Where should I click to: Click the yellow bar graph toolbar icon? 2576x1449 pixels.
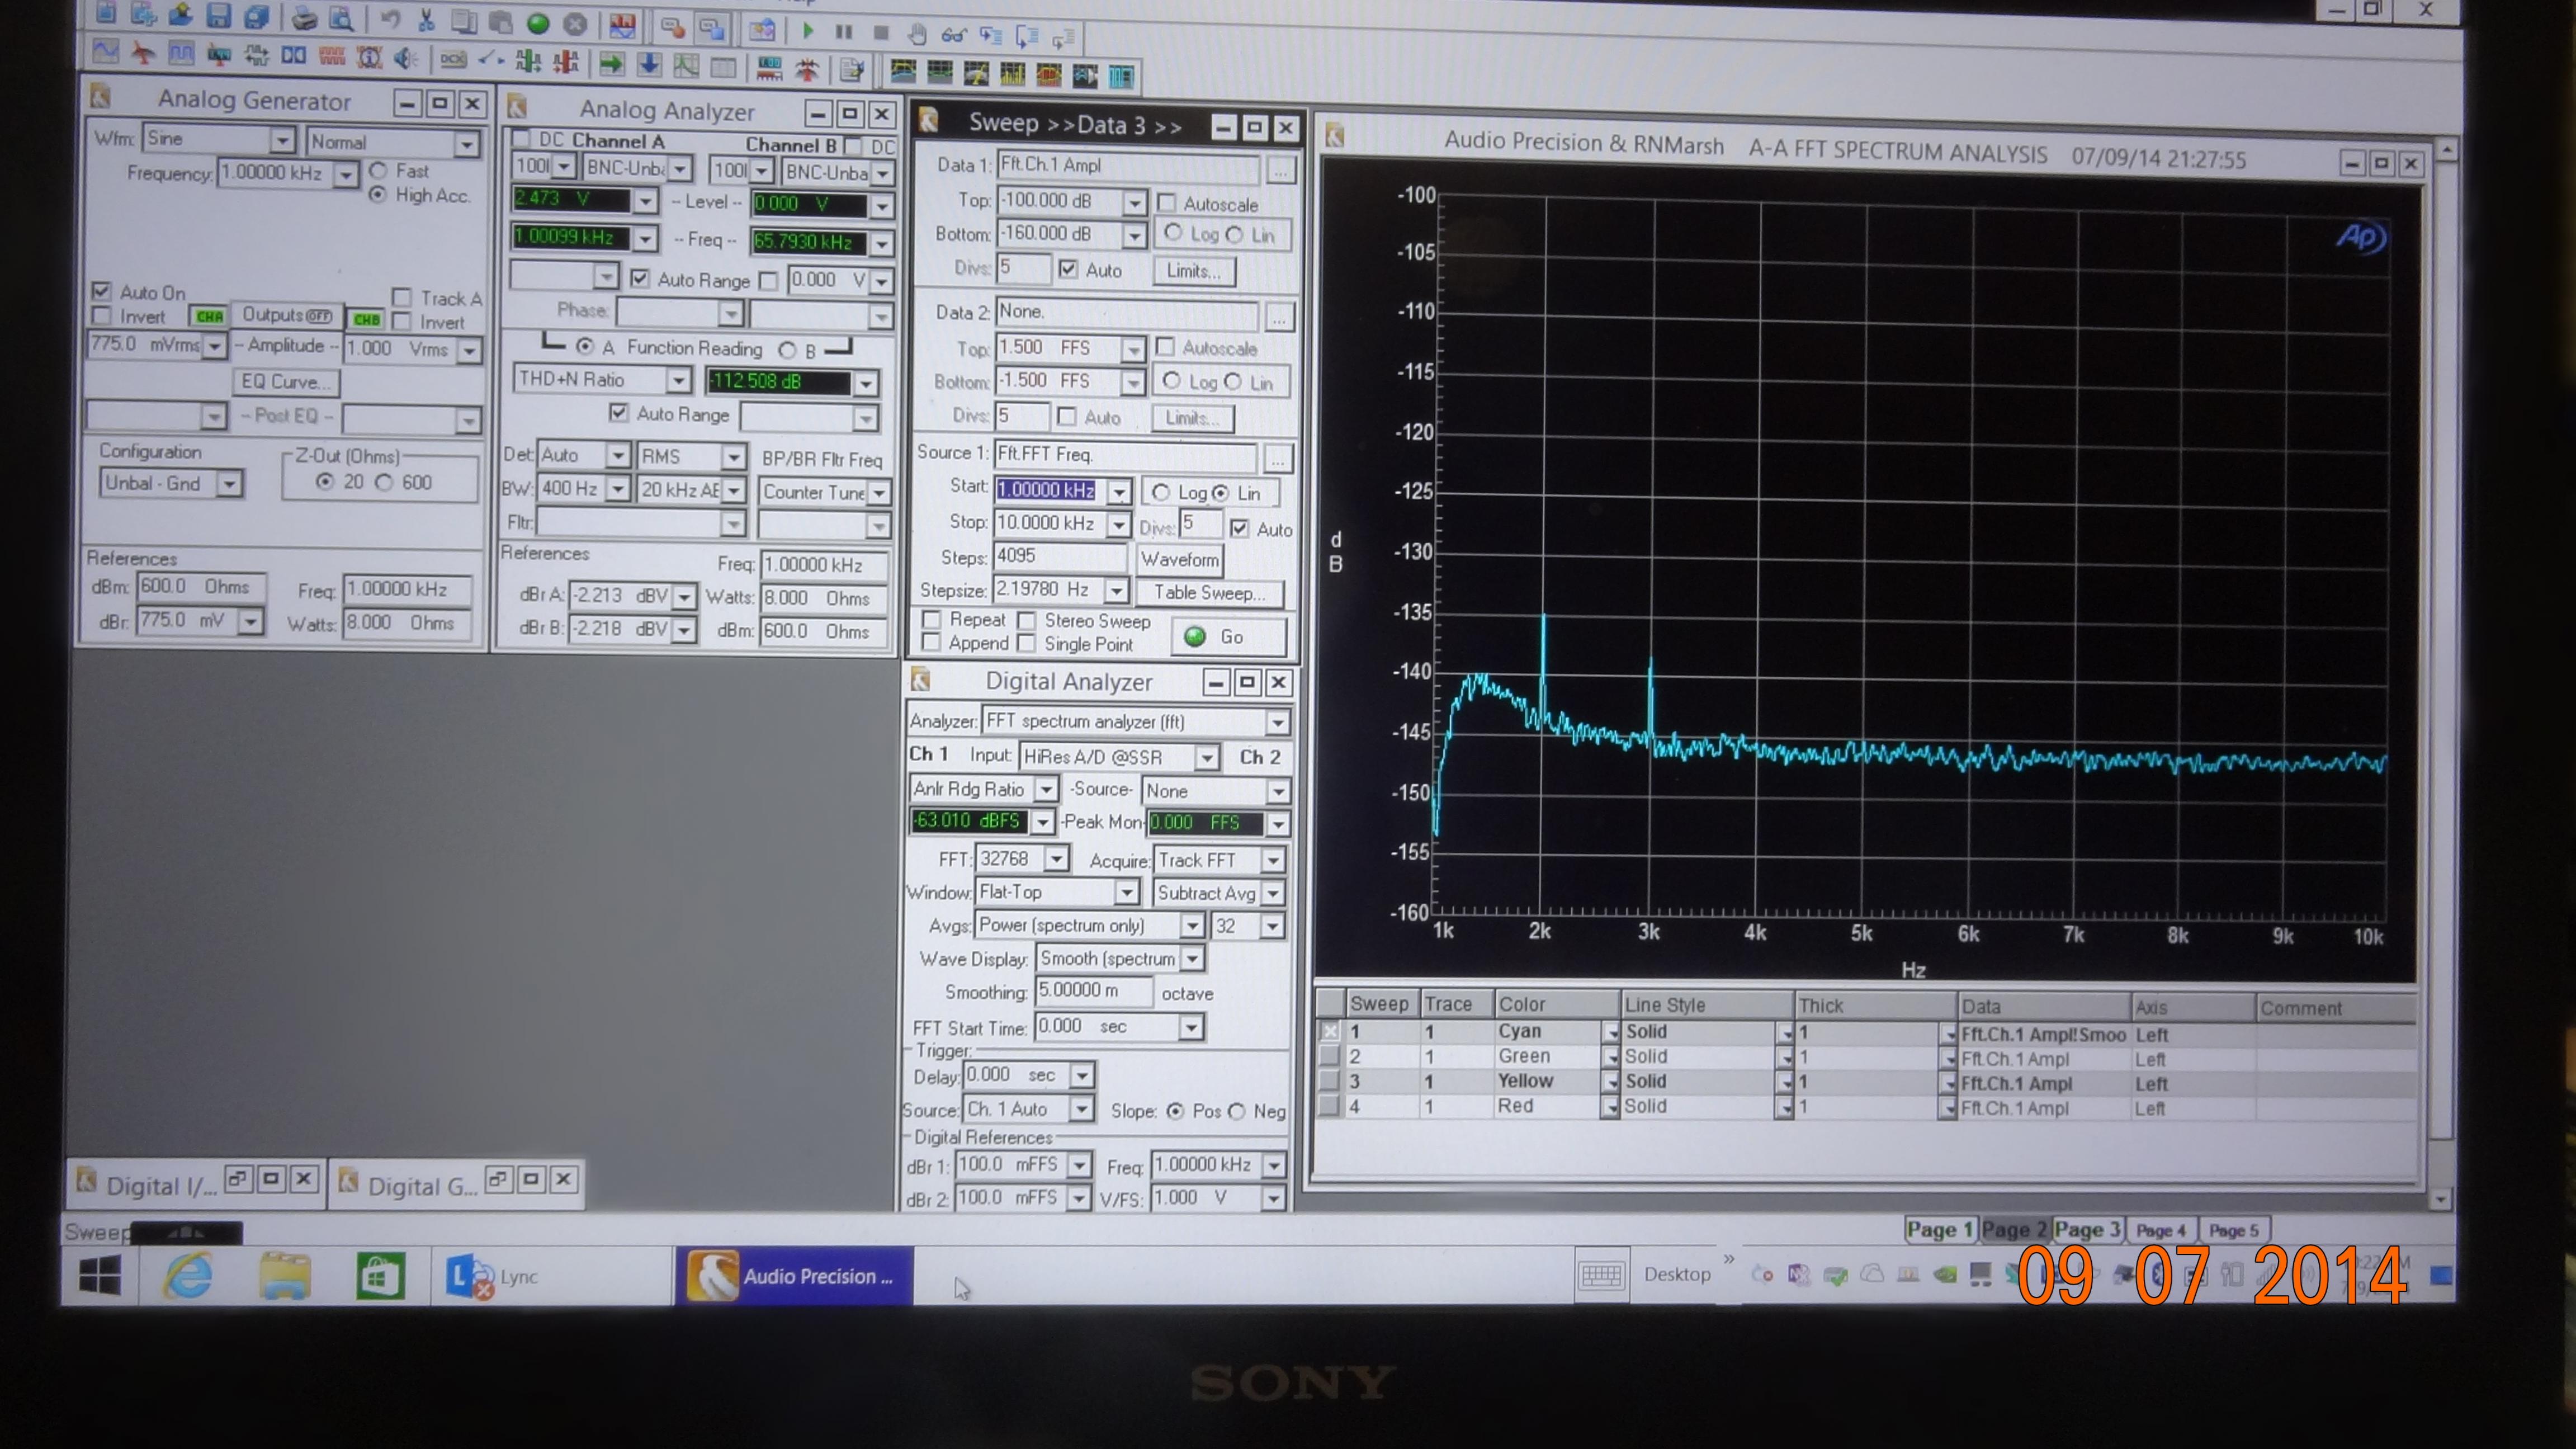point(1012,74)
